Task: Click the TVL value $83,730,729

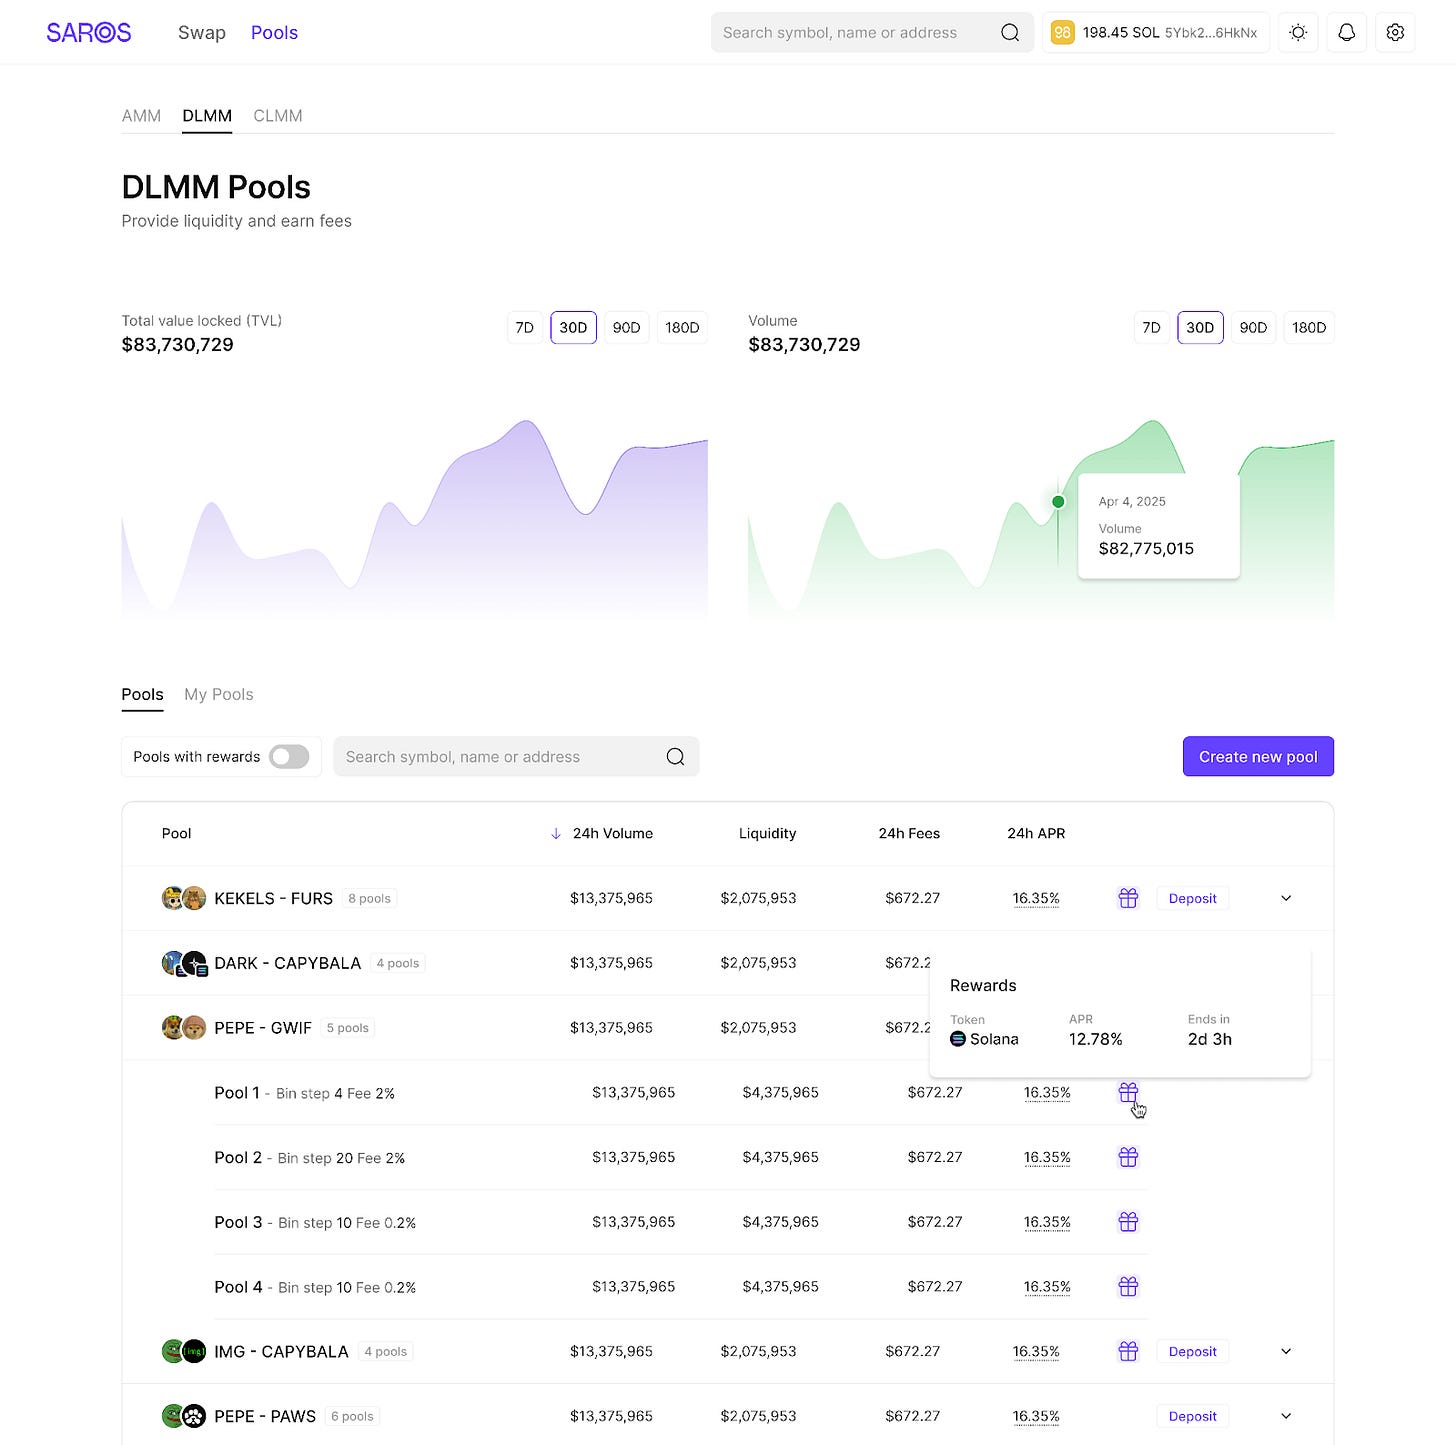Action: (178, 345)
